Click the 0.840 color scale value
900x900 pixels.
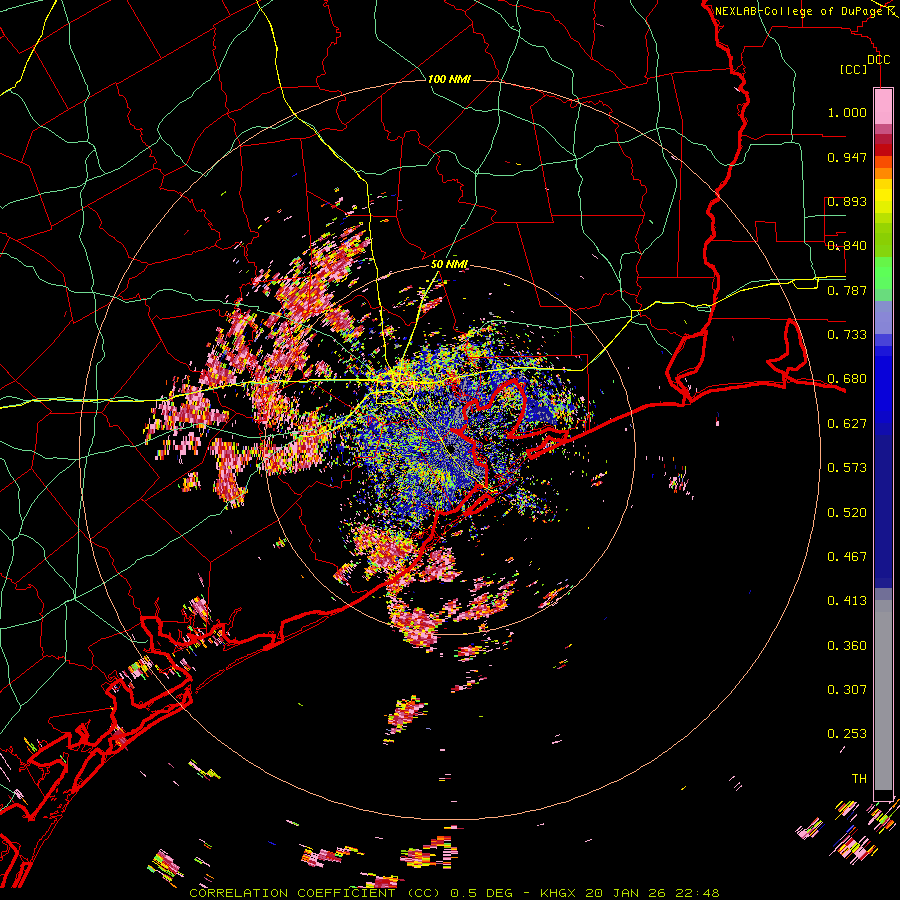coord(847,246)
